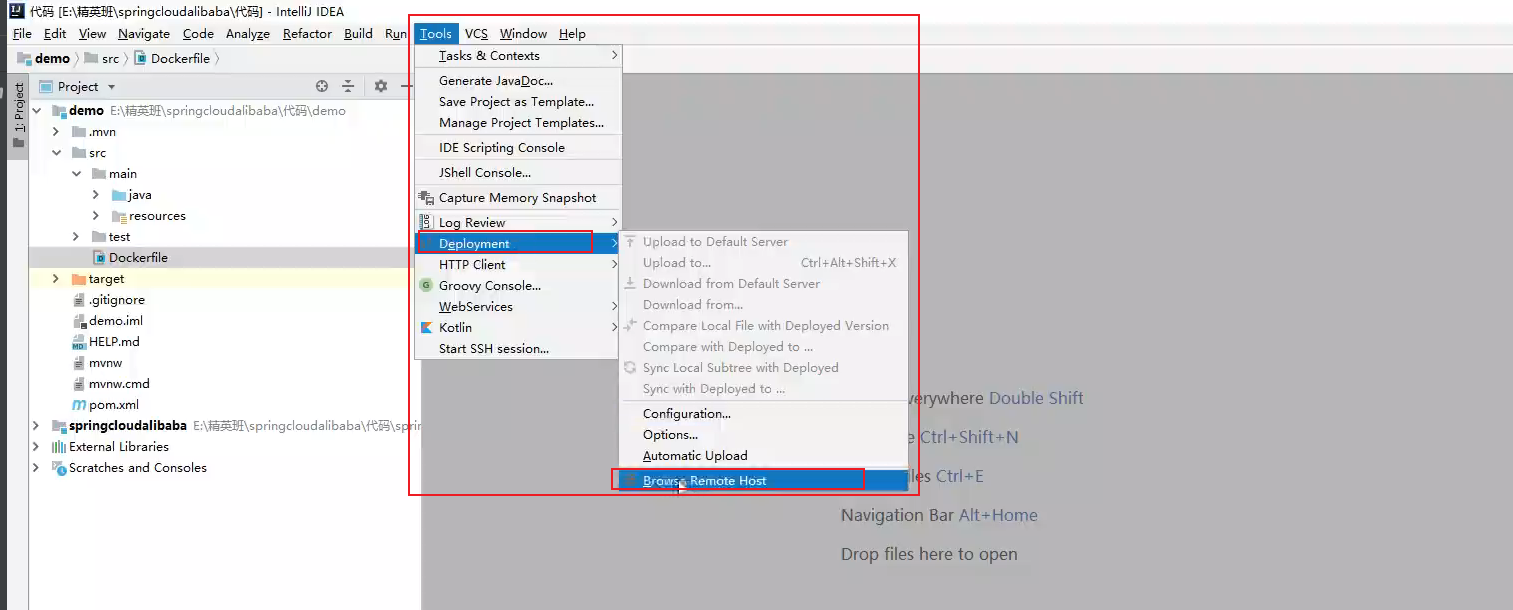Open the Refactor menu

tap(307, 34)
